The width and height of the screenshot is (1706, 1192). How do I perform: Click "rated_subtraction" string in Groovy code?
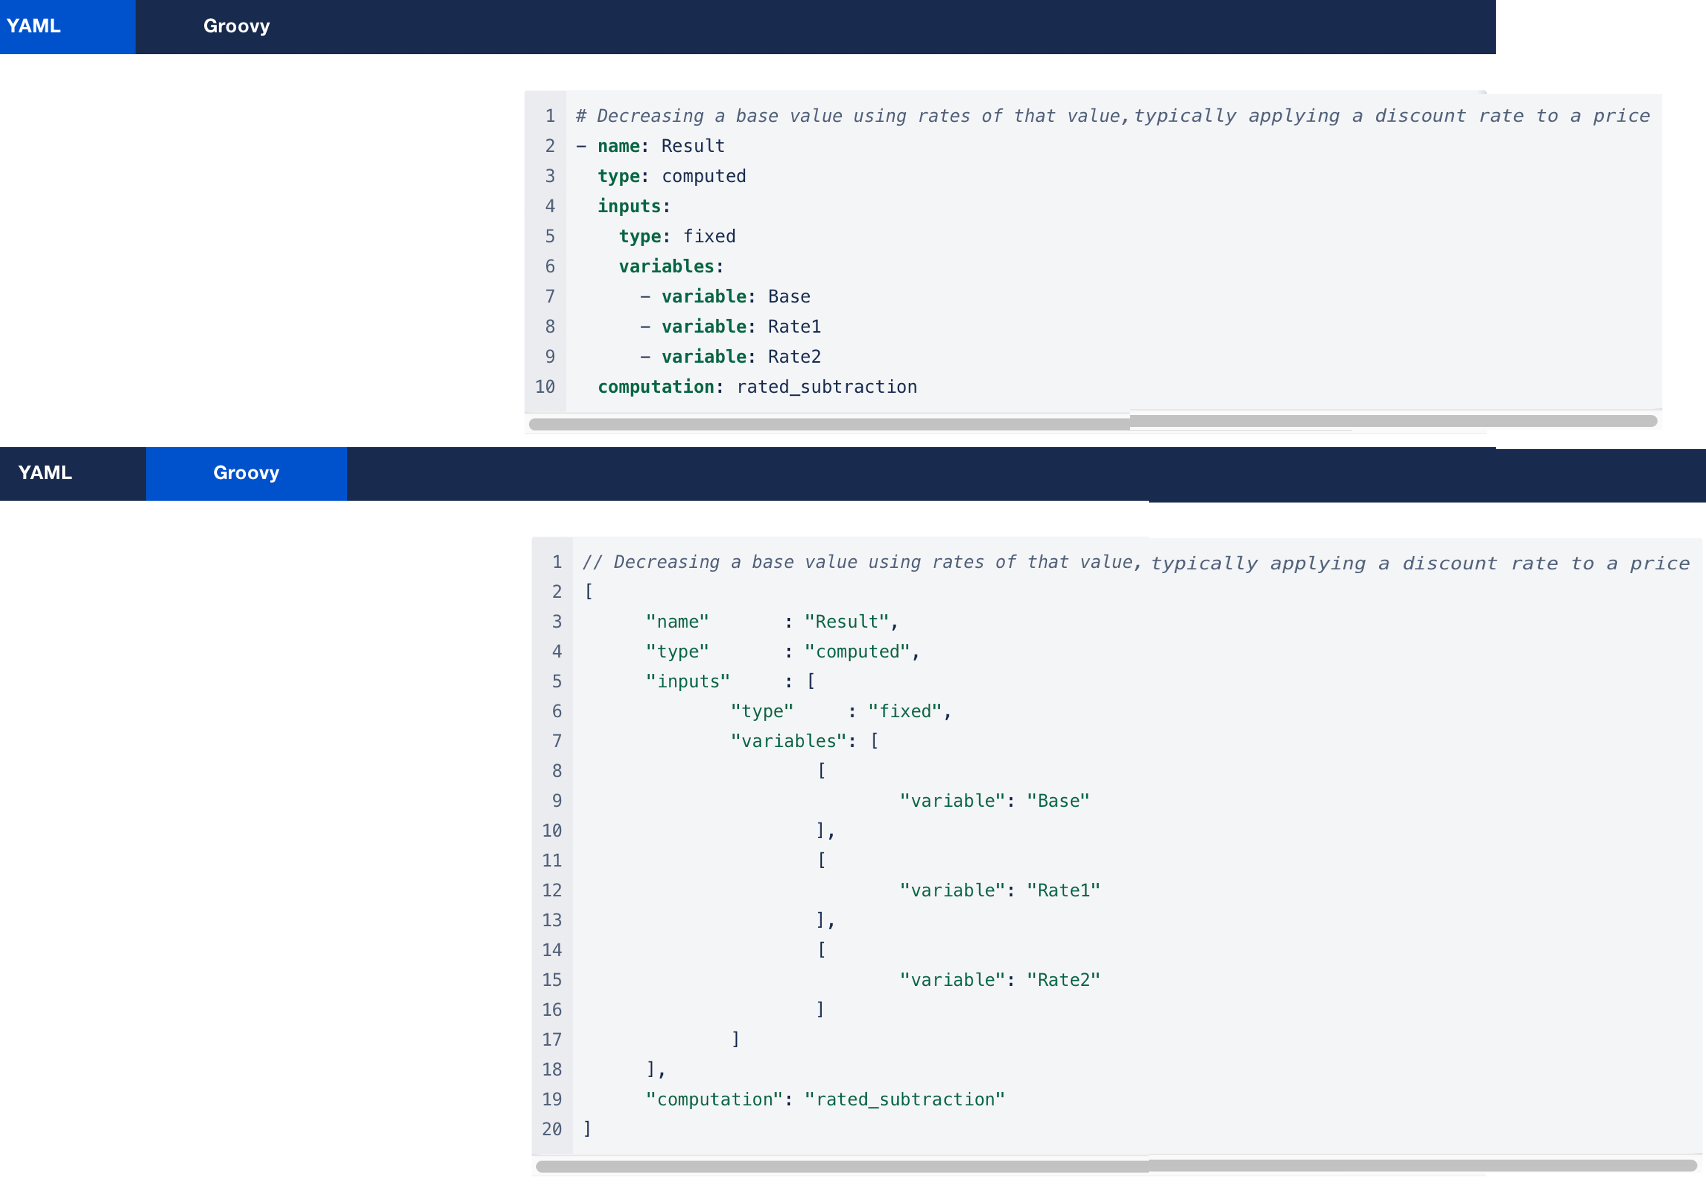coord(904,1100)
